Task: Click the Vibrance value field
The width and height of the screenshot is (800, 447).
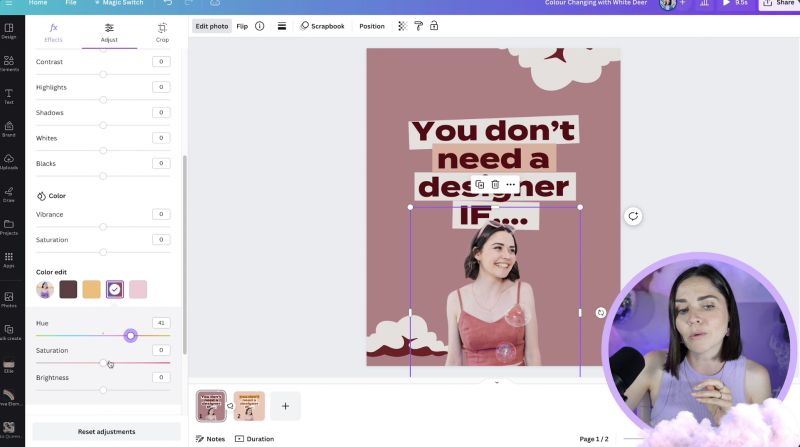Action: coord(161,214)
